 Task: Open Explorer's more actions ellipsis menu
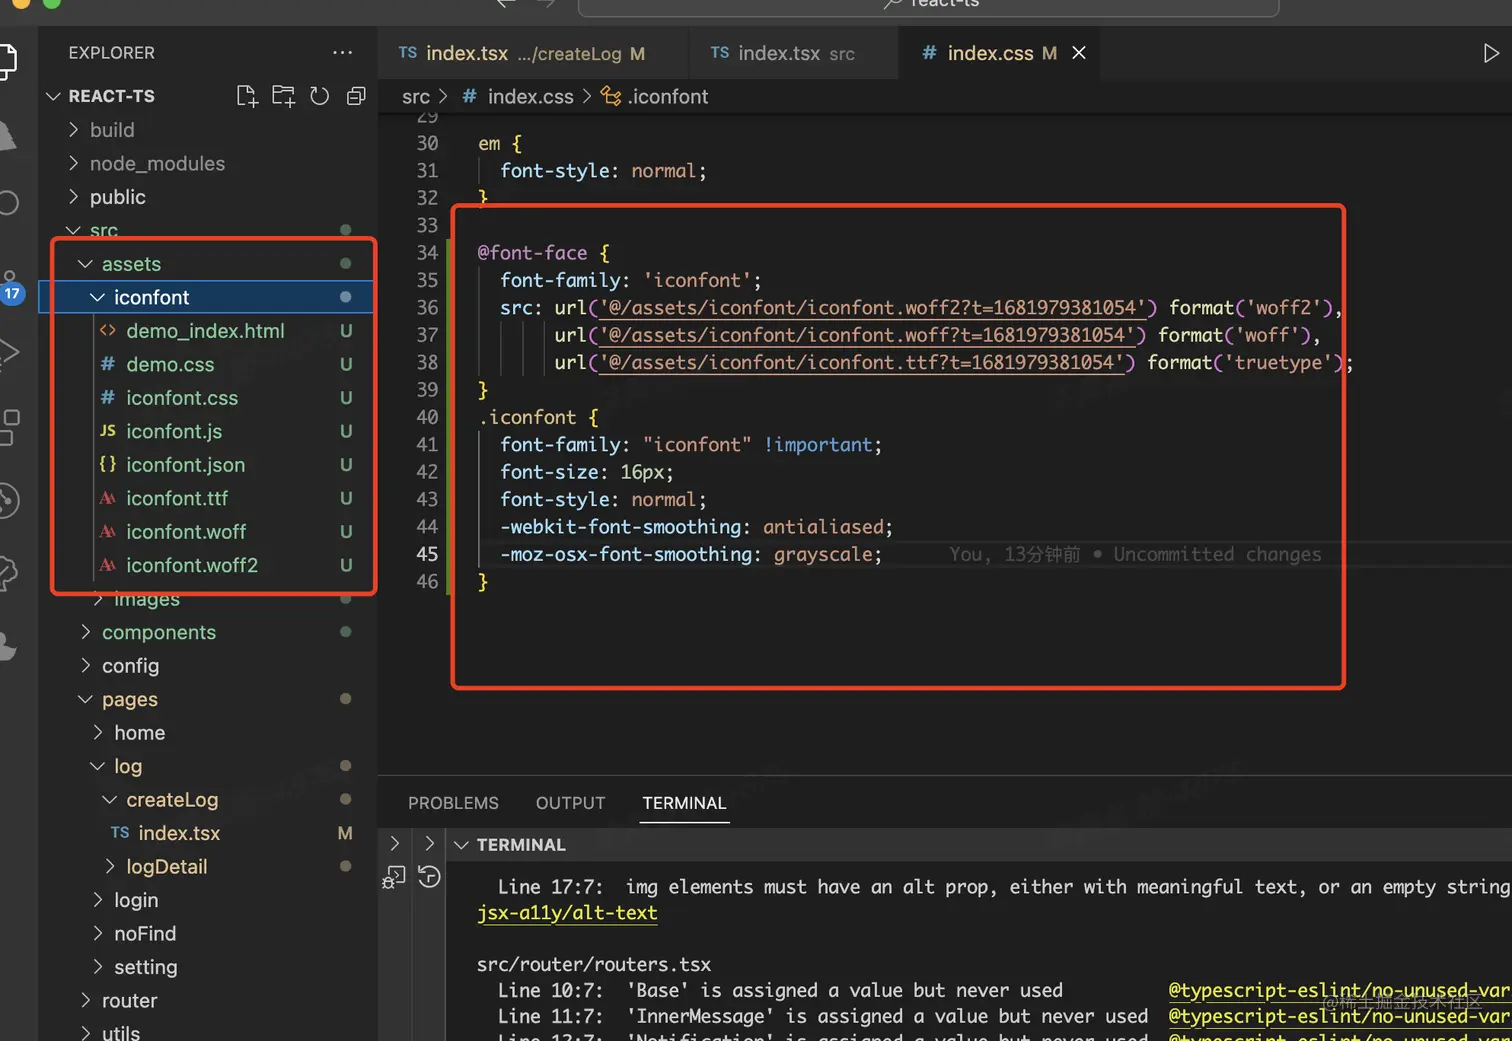(x=342, y=53)
